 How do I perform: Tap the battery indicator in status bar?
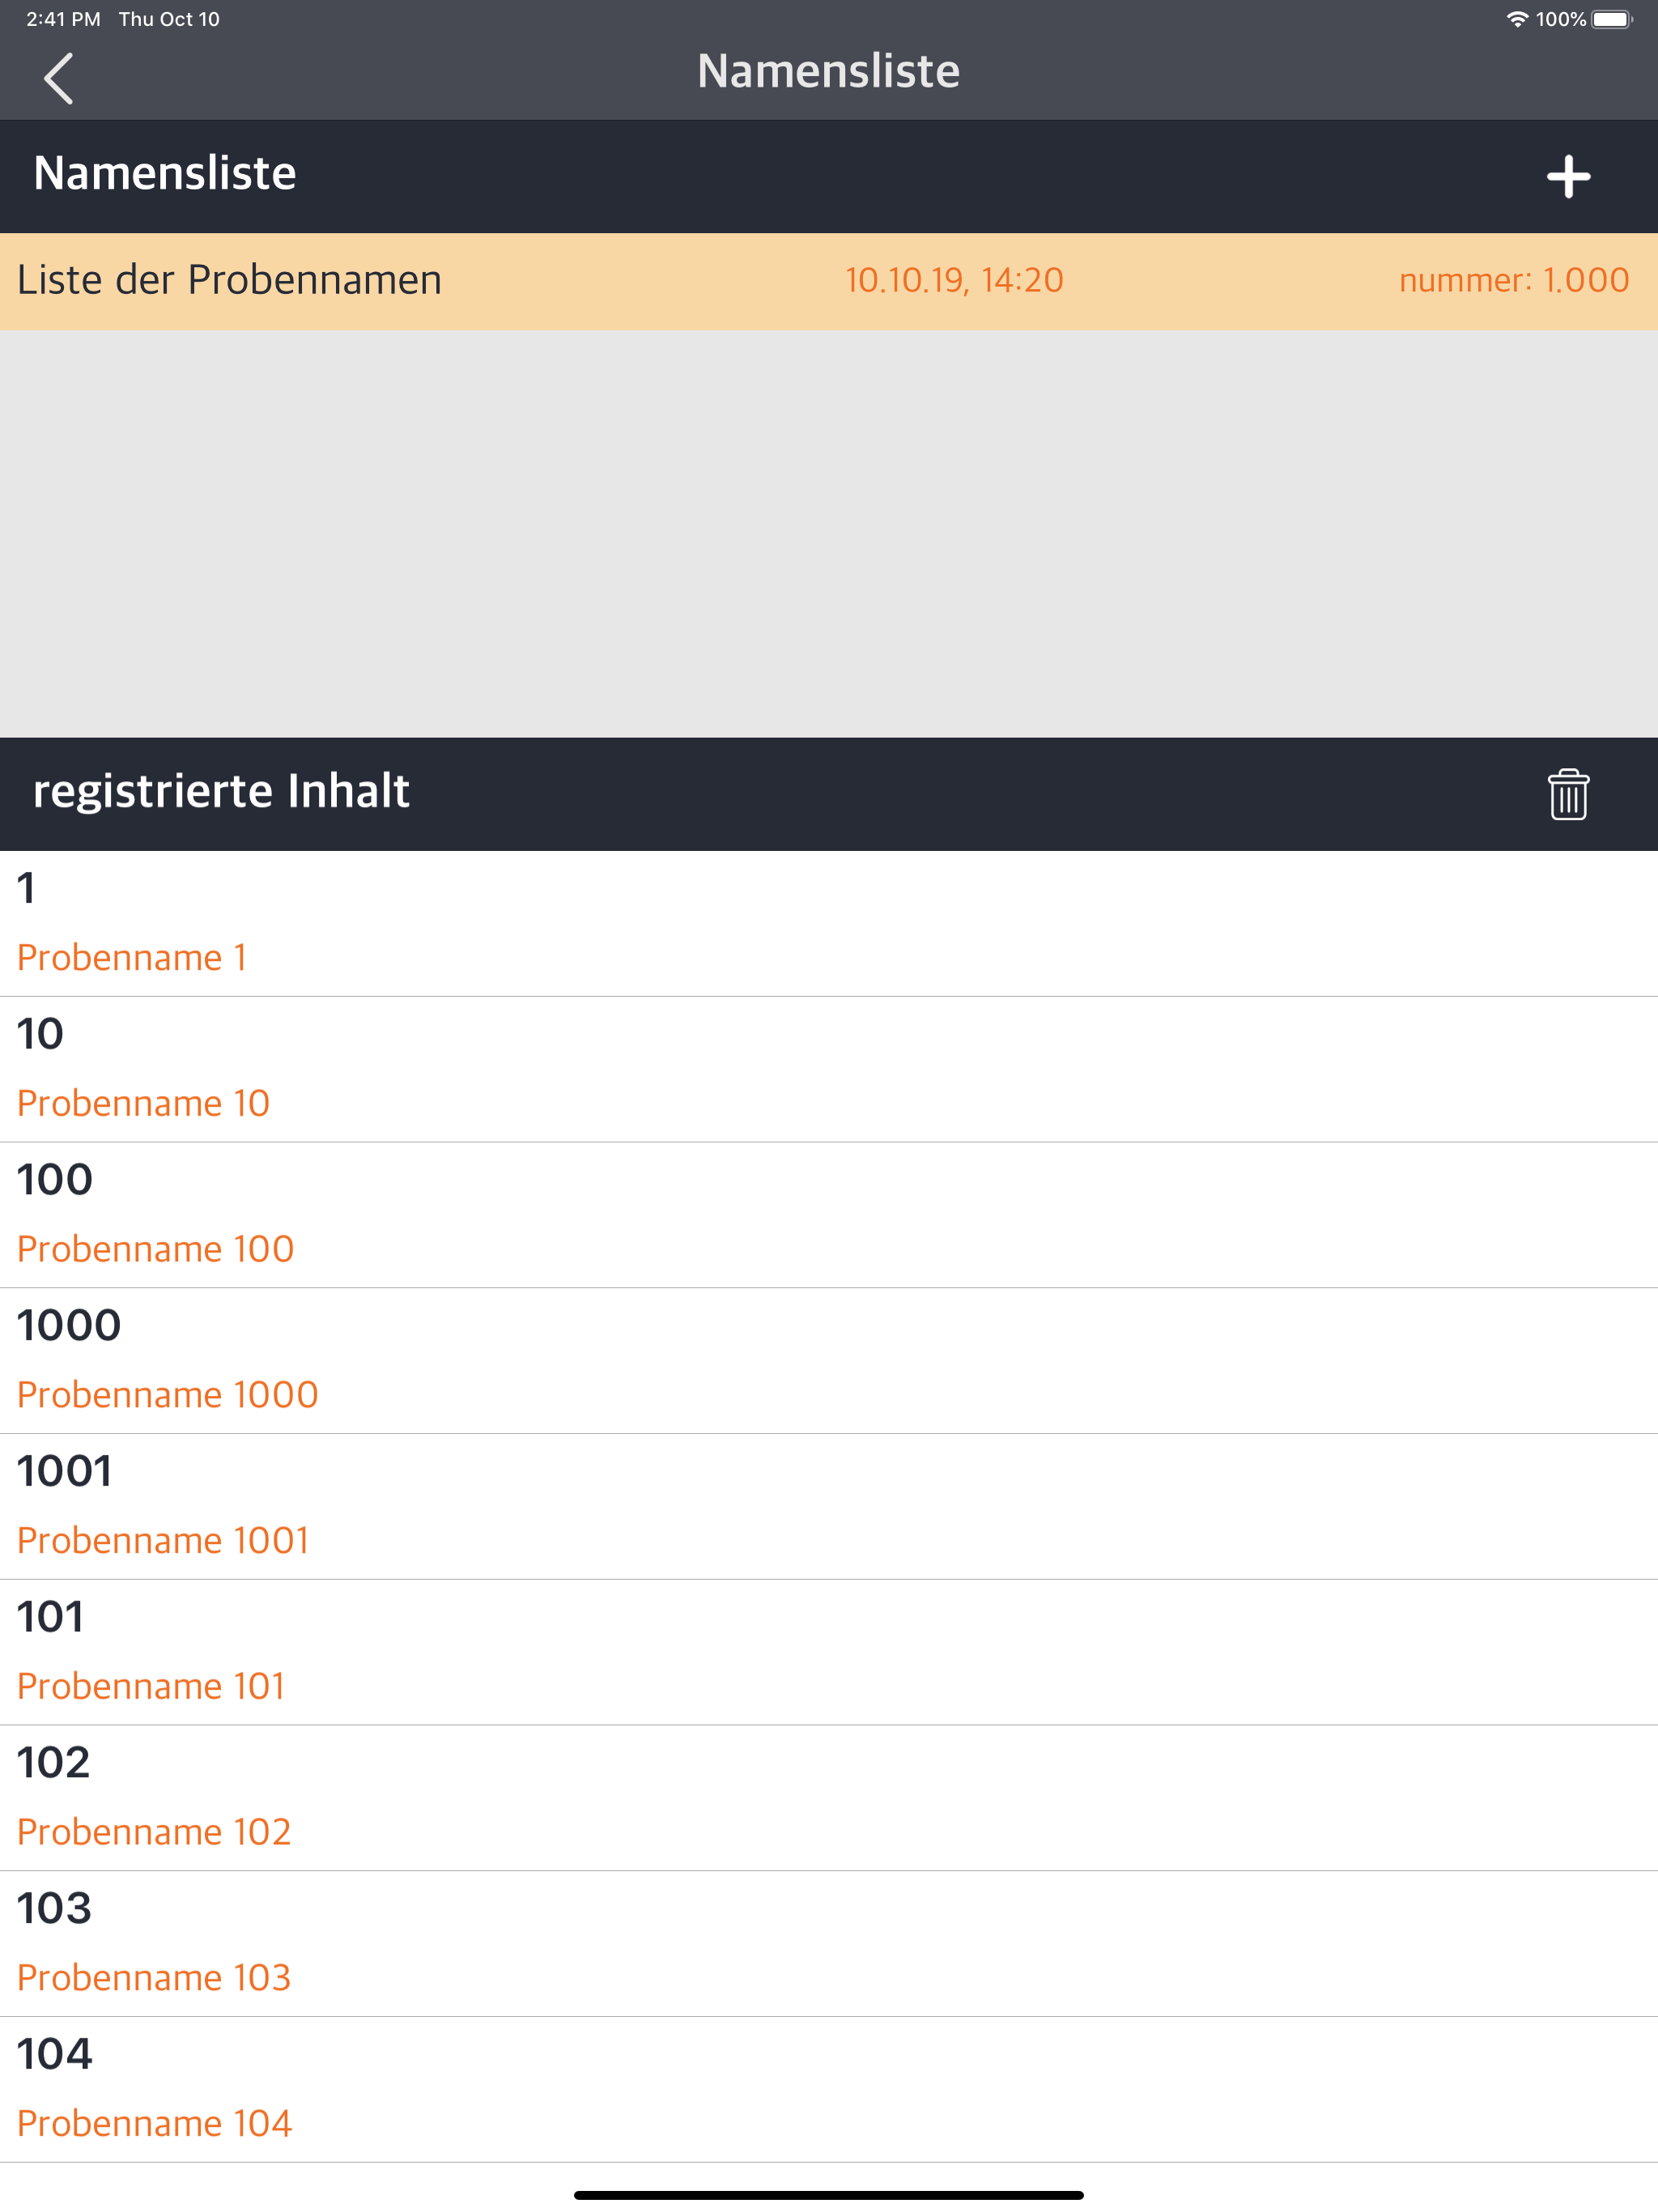(1611, 20)
